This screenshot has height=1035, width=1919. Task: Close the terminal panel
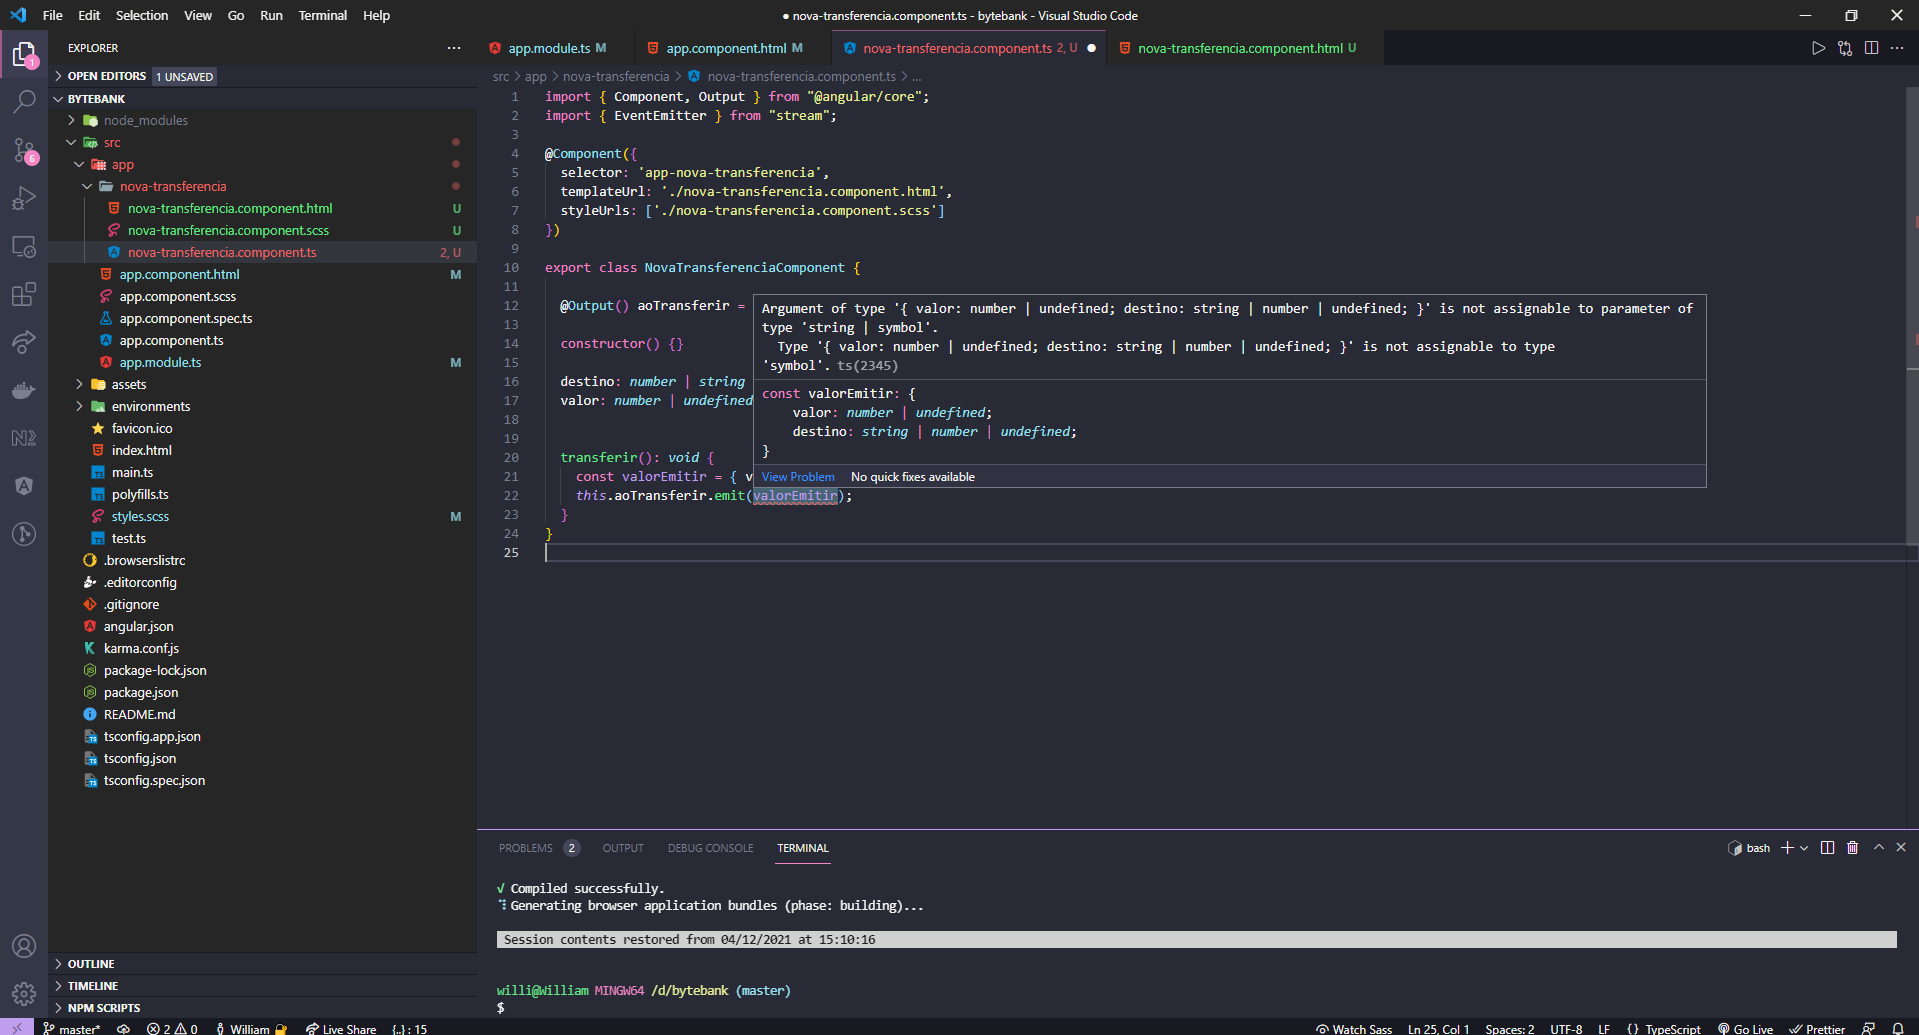pos(1901,847)
